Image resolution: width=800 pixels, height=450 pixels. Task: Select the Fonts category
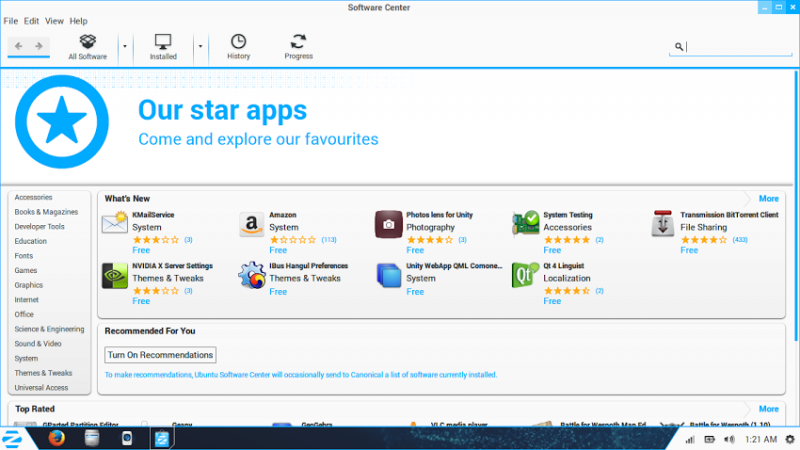(x=23, y=256)
